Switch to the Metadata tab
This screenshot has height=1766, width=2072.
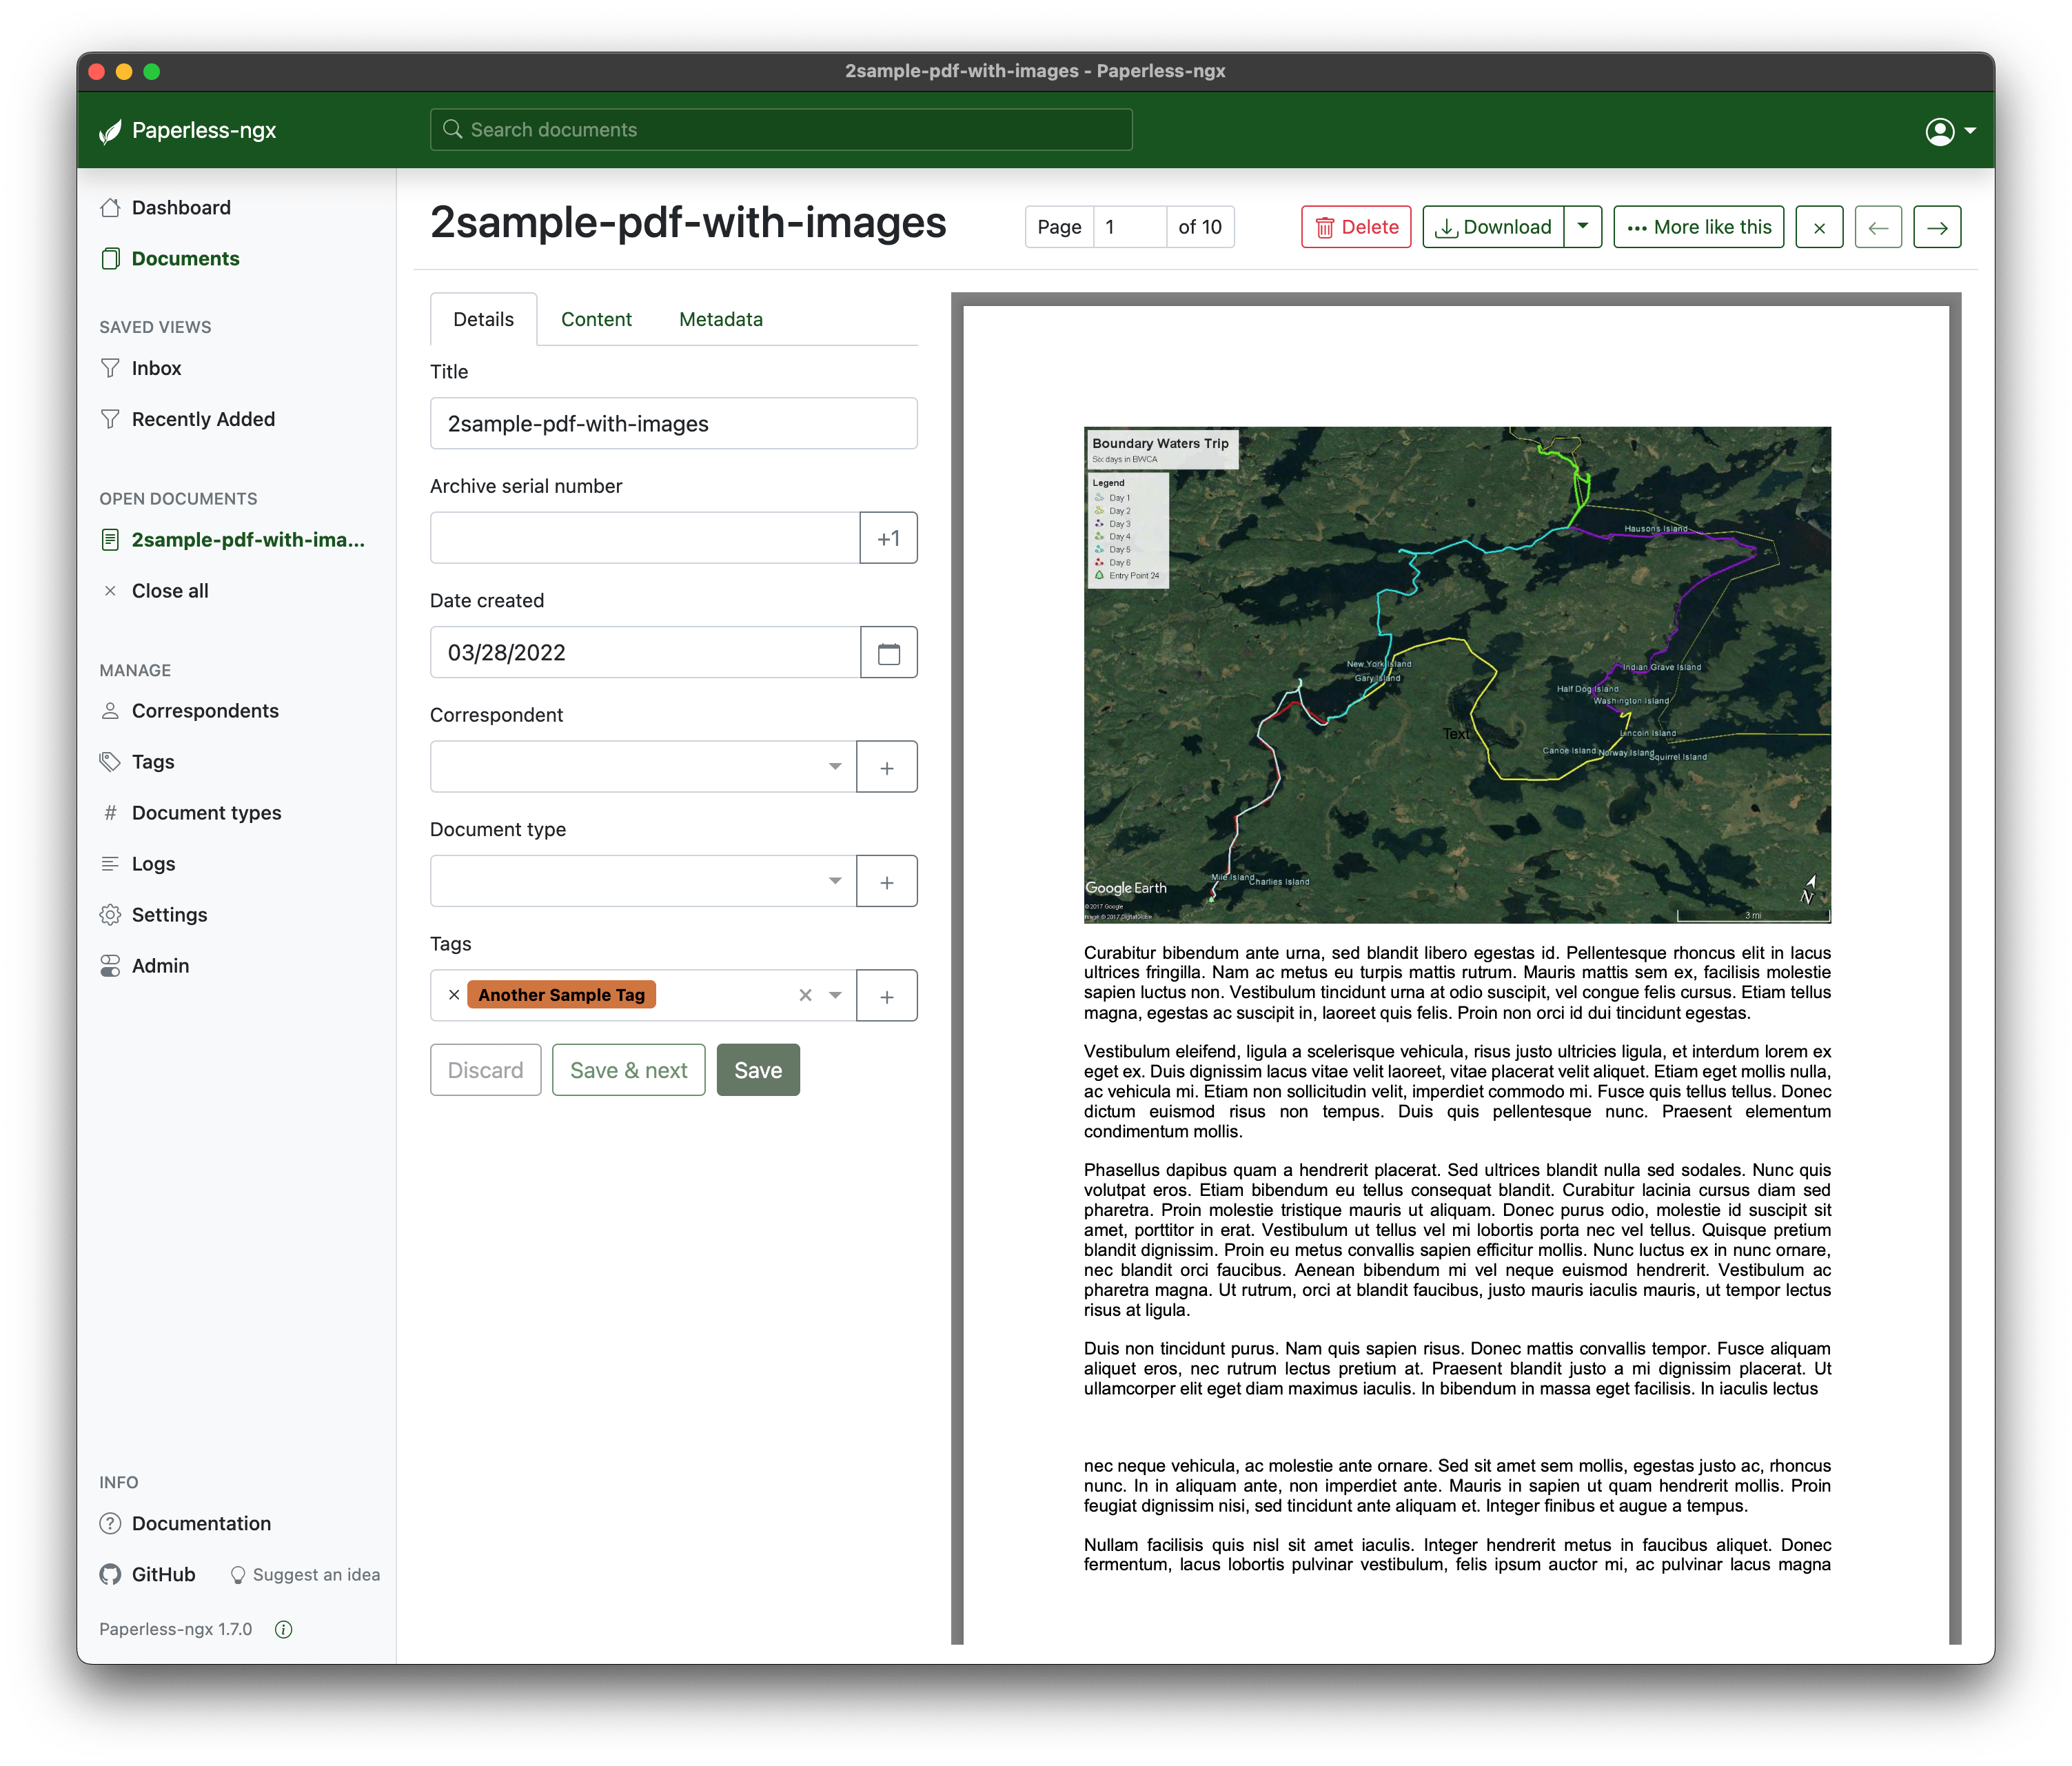point(720,319)
